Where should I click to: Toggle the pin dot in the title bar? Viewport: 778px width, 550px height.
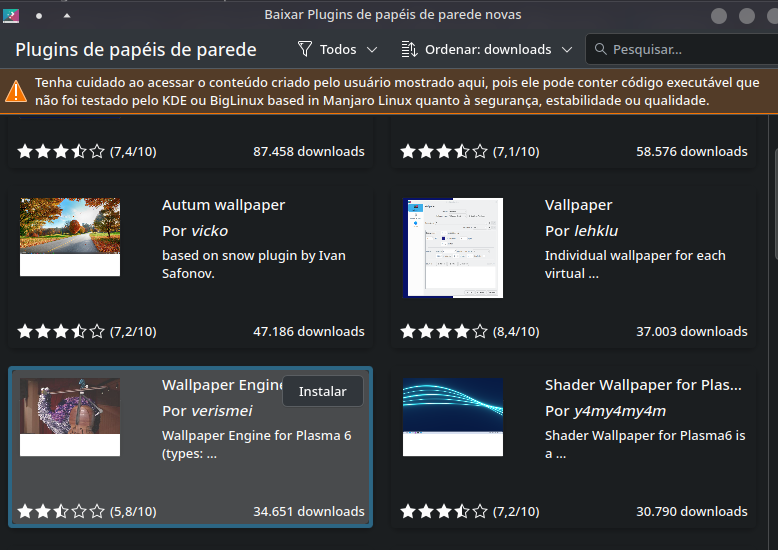click(x=39, y=15)
